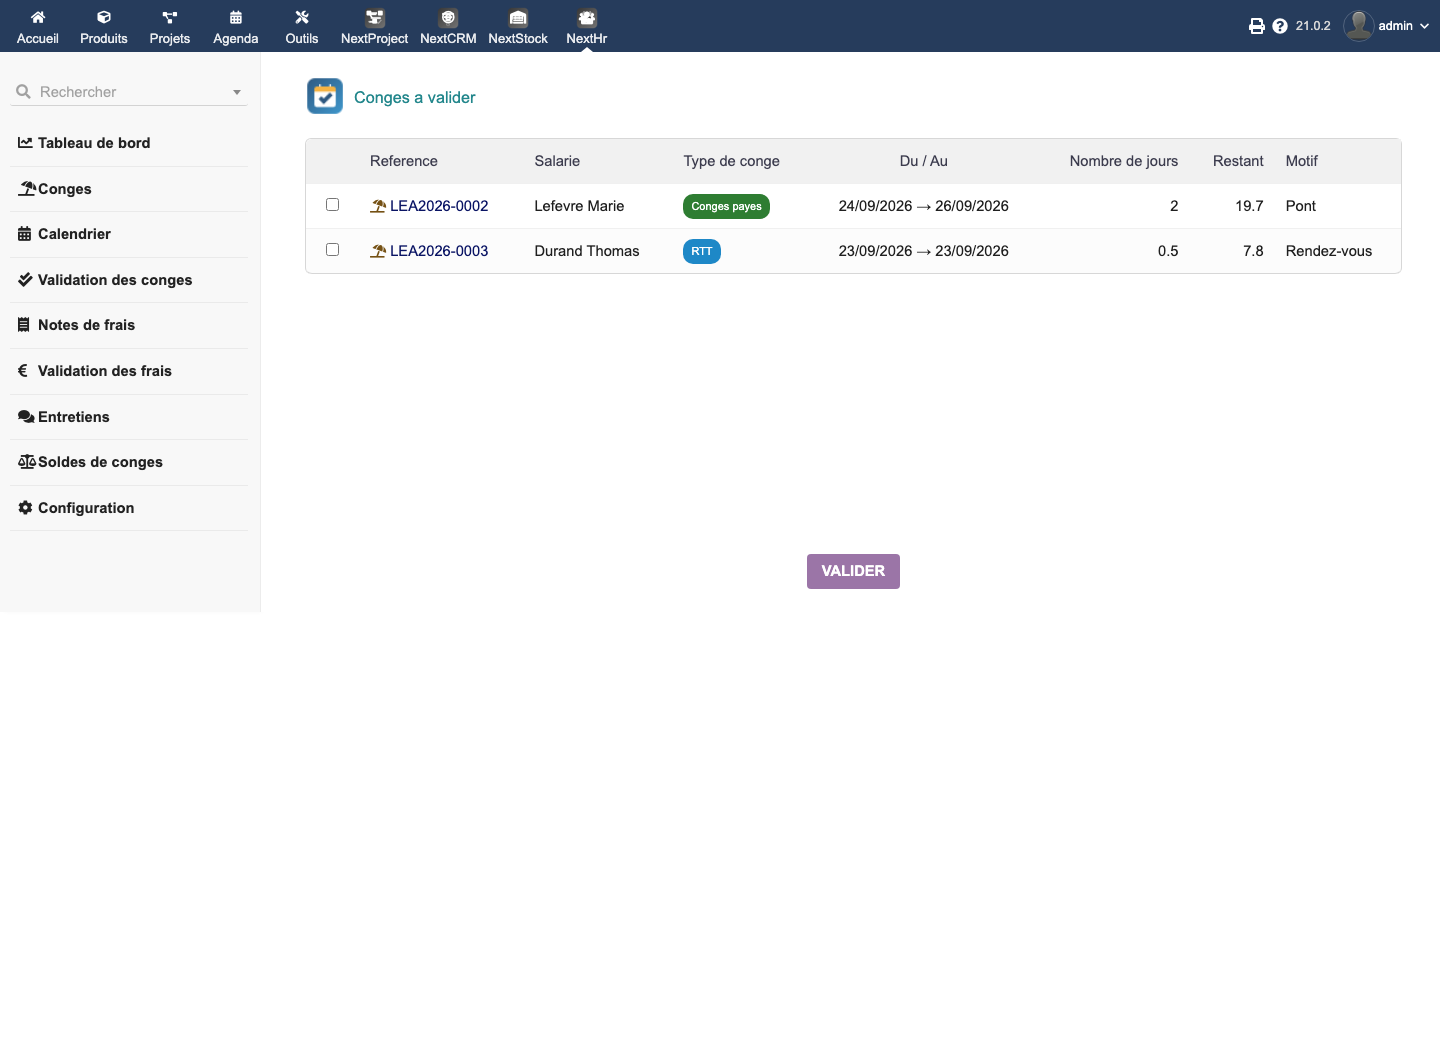
Task: Click the green Conges payes badge
Action: (726, 206)
